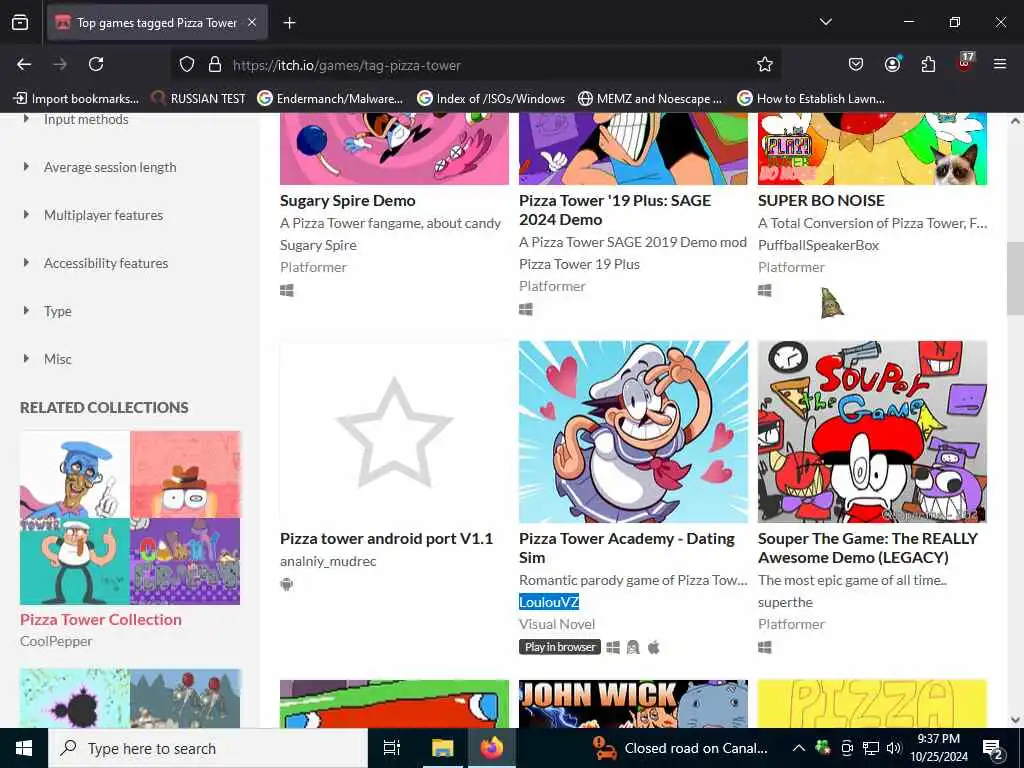Open the extensions puzzle icon
This screenshot has width=1024, height=768.
click(x=928, y=64)
